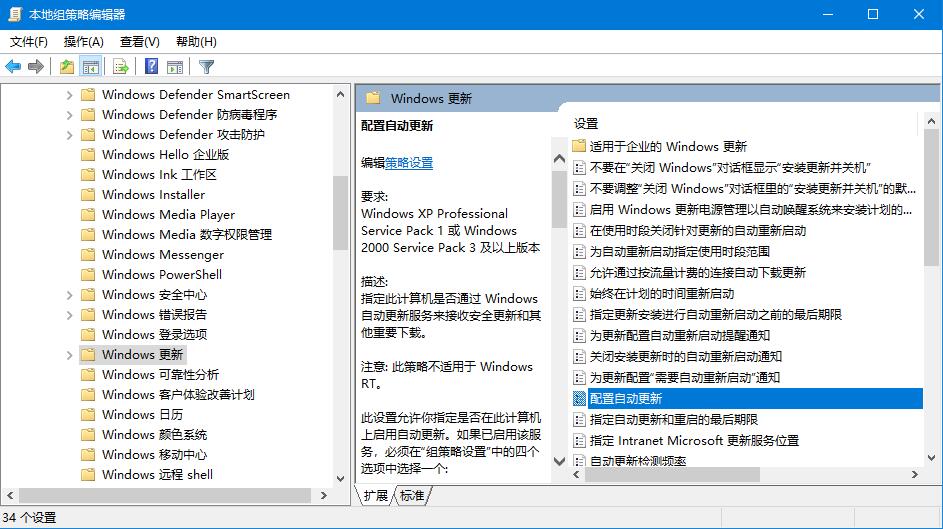Expand the Windows Defender SmartScreen node
This screenshot has height=529, width=943.
(x=69, y=95)
